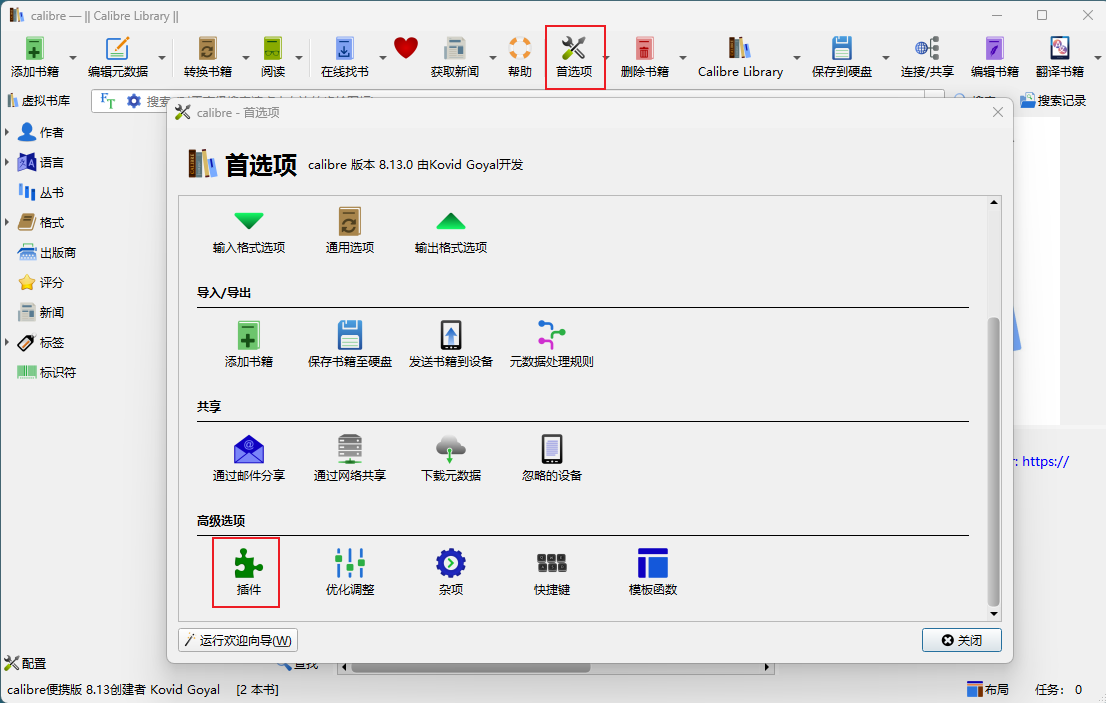1106x703 pixels.
Task: Click 获取新闻 toolbar button
Action: (455, 57)
